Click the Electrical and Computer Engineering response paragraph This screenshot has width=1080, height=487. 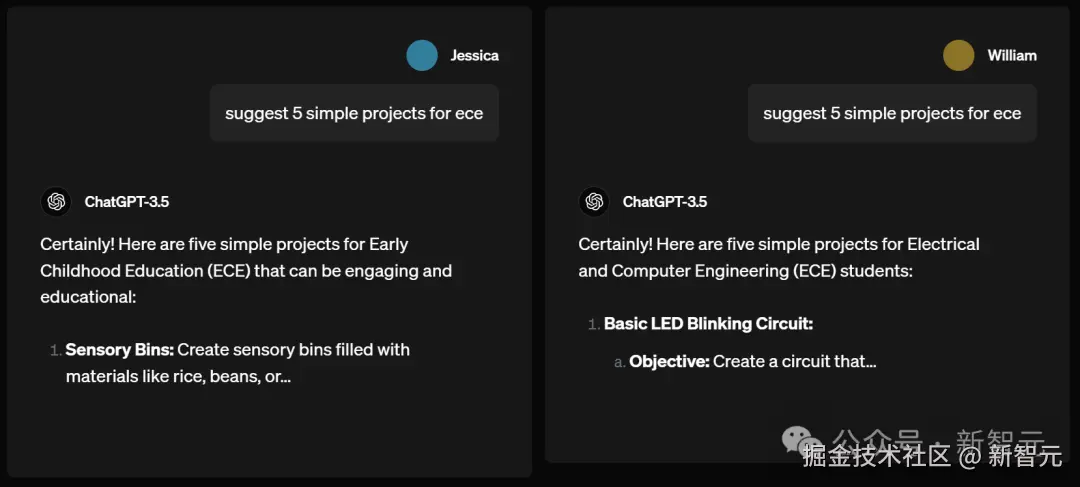pos(778,258)
